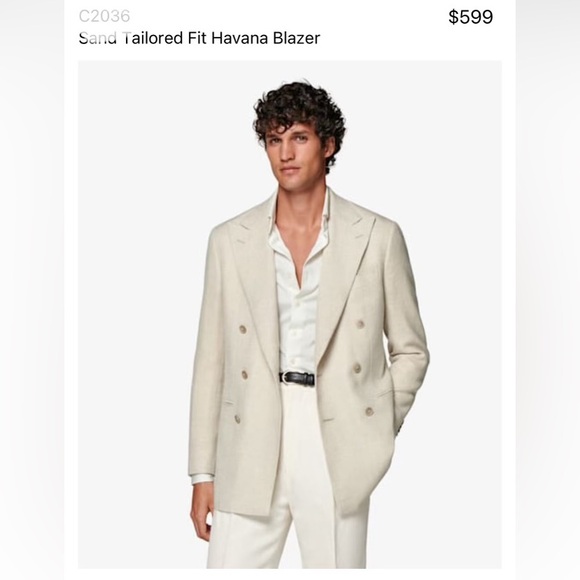Click the white shirt cuff below the sleeve
Viewport: 580px width, 580px height.
(x=202, y=479)
